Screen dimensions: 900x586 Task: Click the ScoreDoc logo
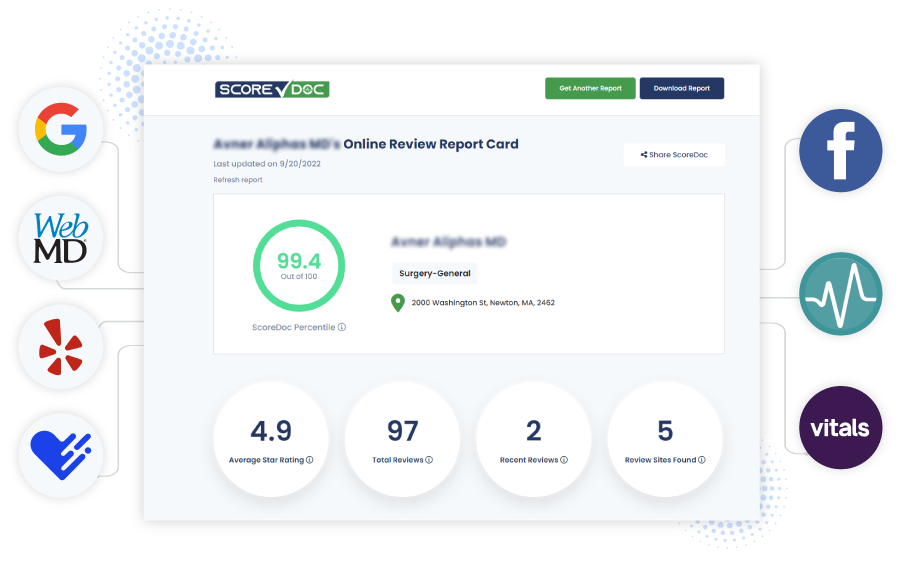pos(272,89)
